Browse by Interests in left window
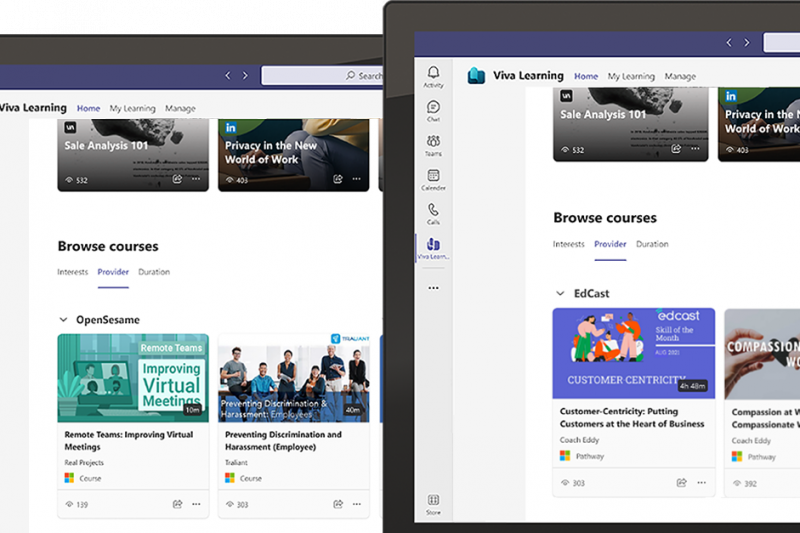Image resolution: width=800 pixels, height=533 pixels. 72,272
